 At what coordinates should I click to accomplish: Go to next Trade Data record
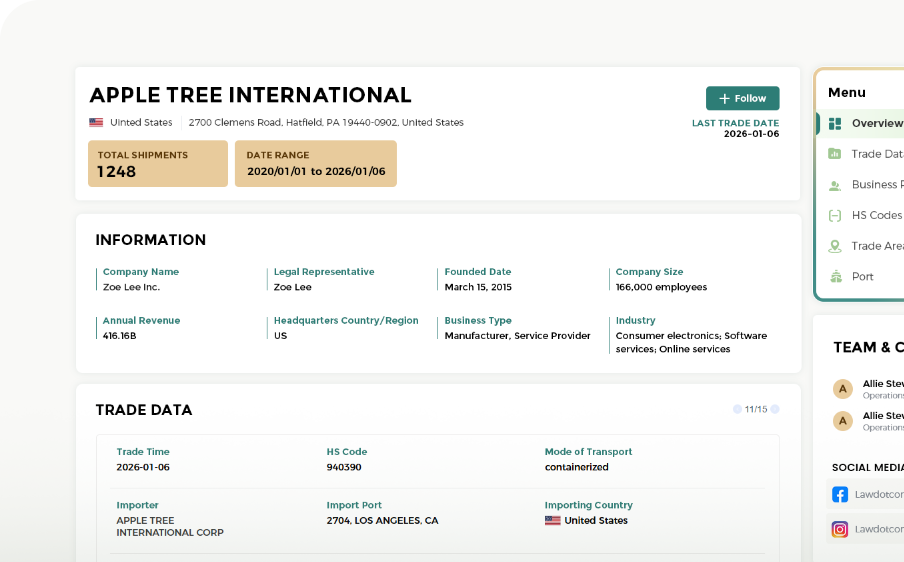pos(775,409)
